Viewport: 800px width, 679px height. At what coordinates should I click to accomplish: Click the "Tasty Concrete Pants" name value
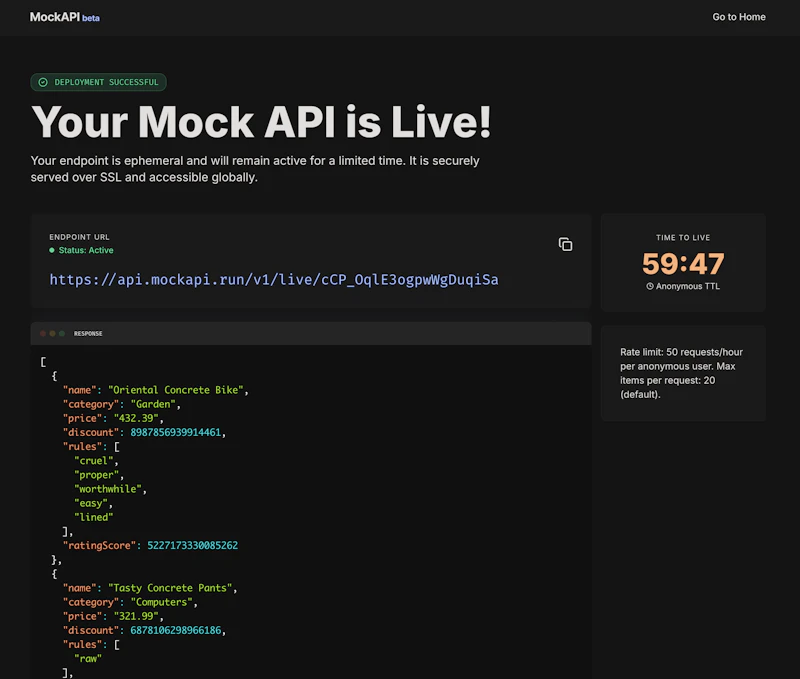[x=170, y=588]
